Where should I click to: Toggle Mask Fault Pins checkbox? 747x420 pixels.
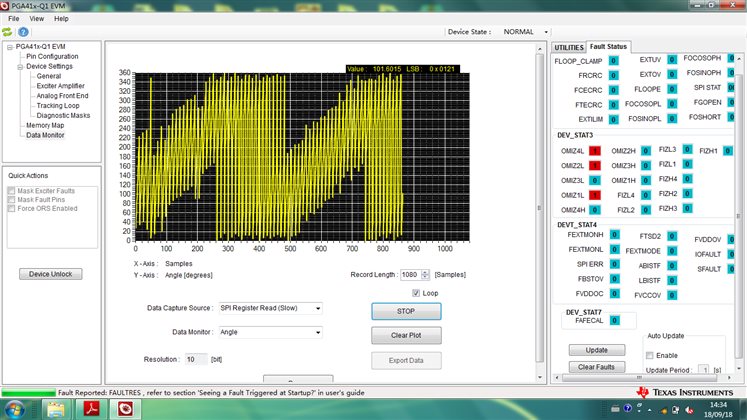[11, 200]
